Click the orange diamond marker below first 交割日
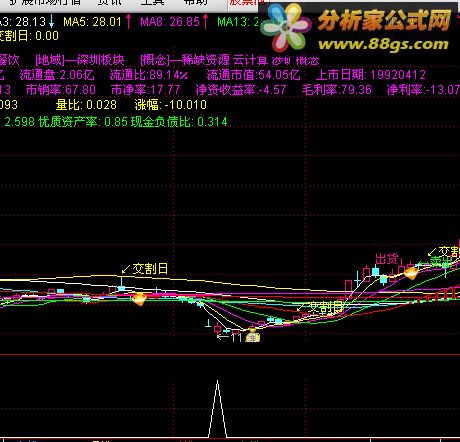 click(x=139, y=299)
